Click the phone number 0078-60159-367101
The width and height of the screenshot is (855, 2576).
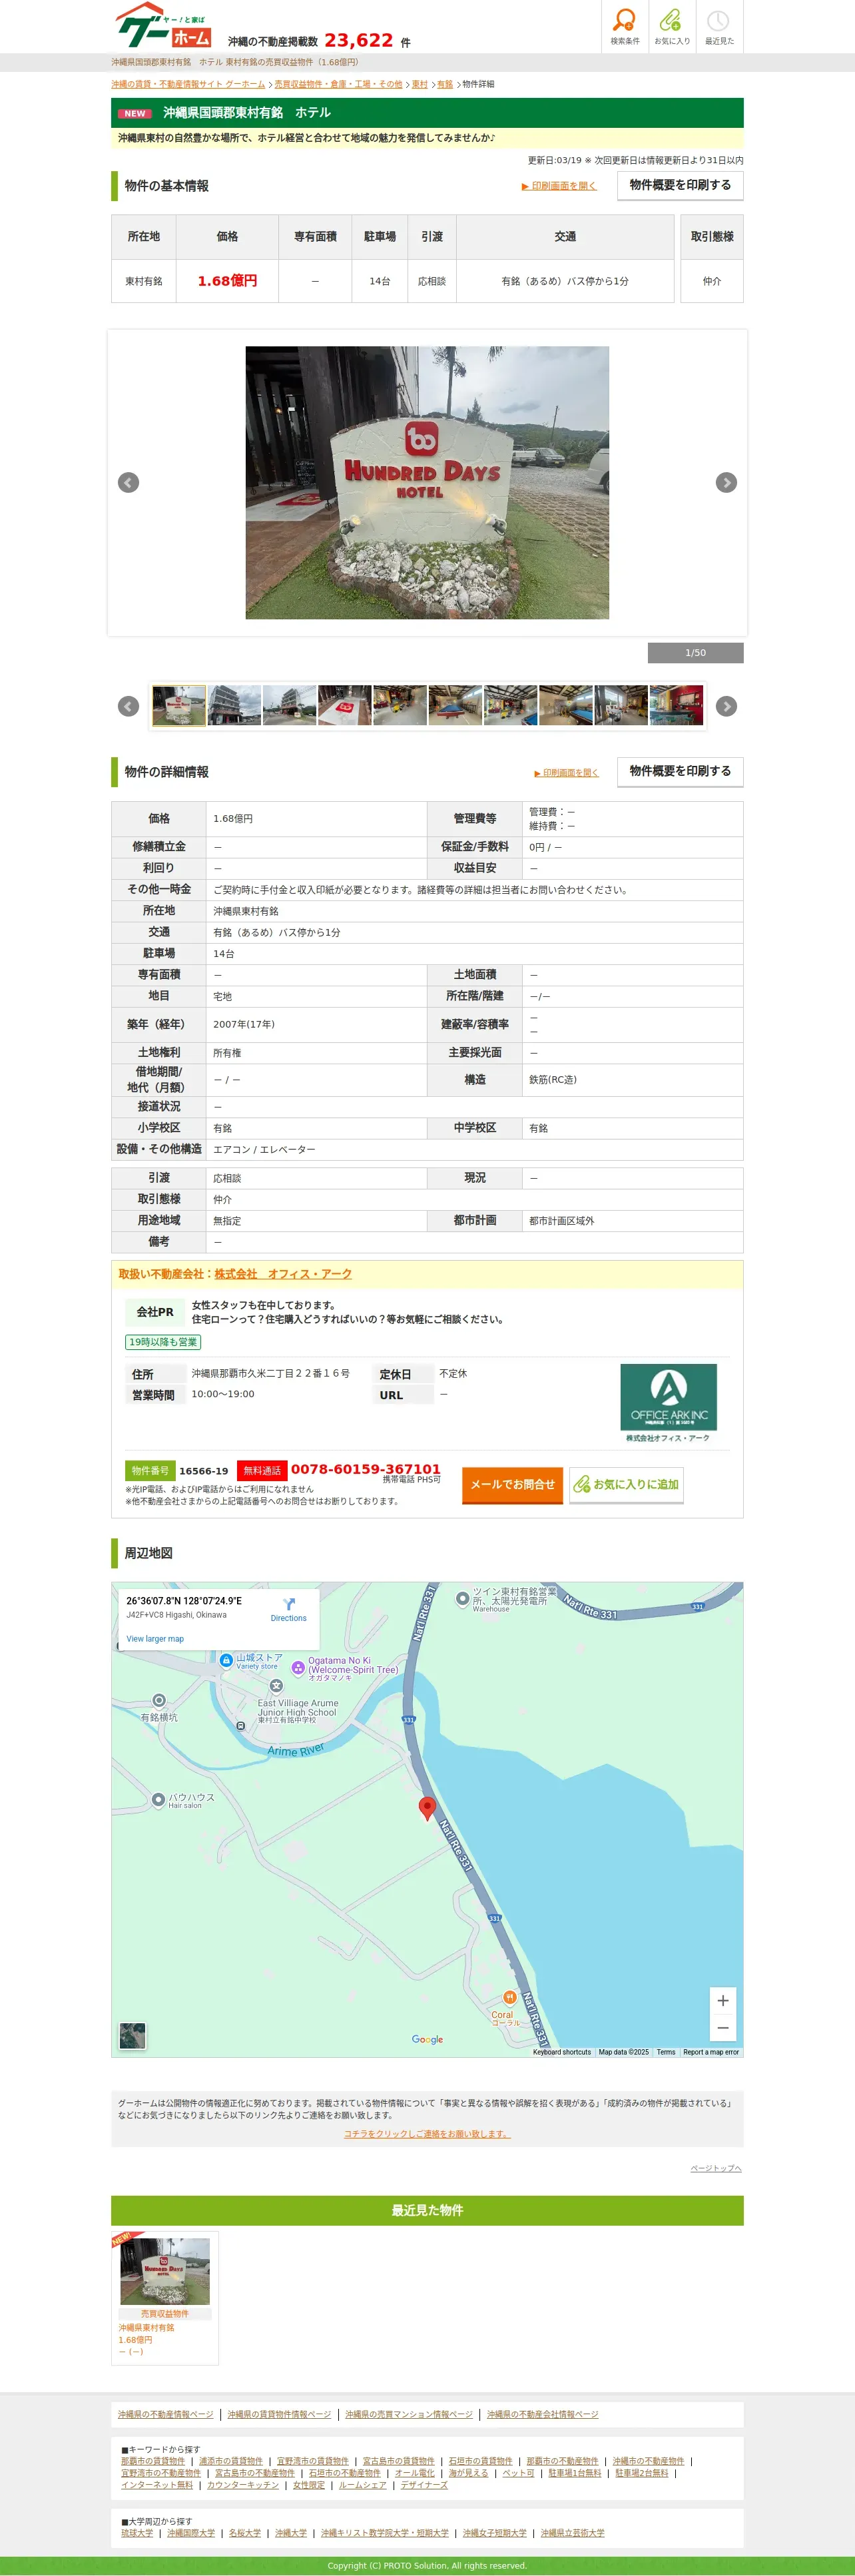tap(365, 1469)
